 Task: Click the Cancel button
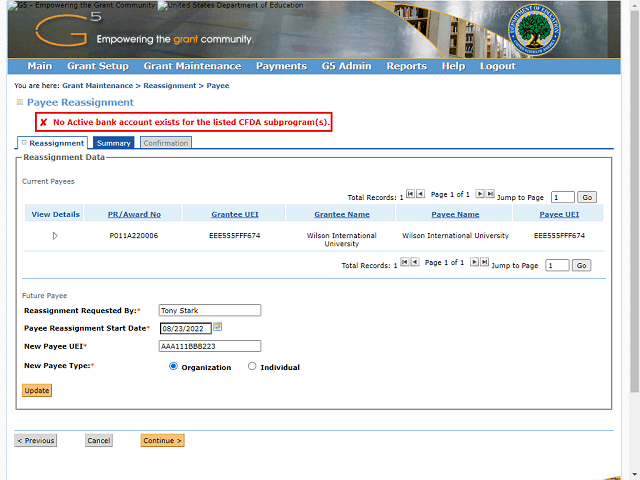coord(99,440)
